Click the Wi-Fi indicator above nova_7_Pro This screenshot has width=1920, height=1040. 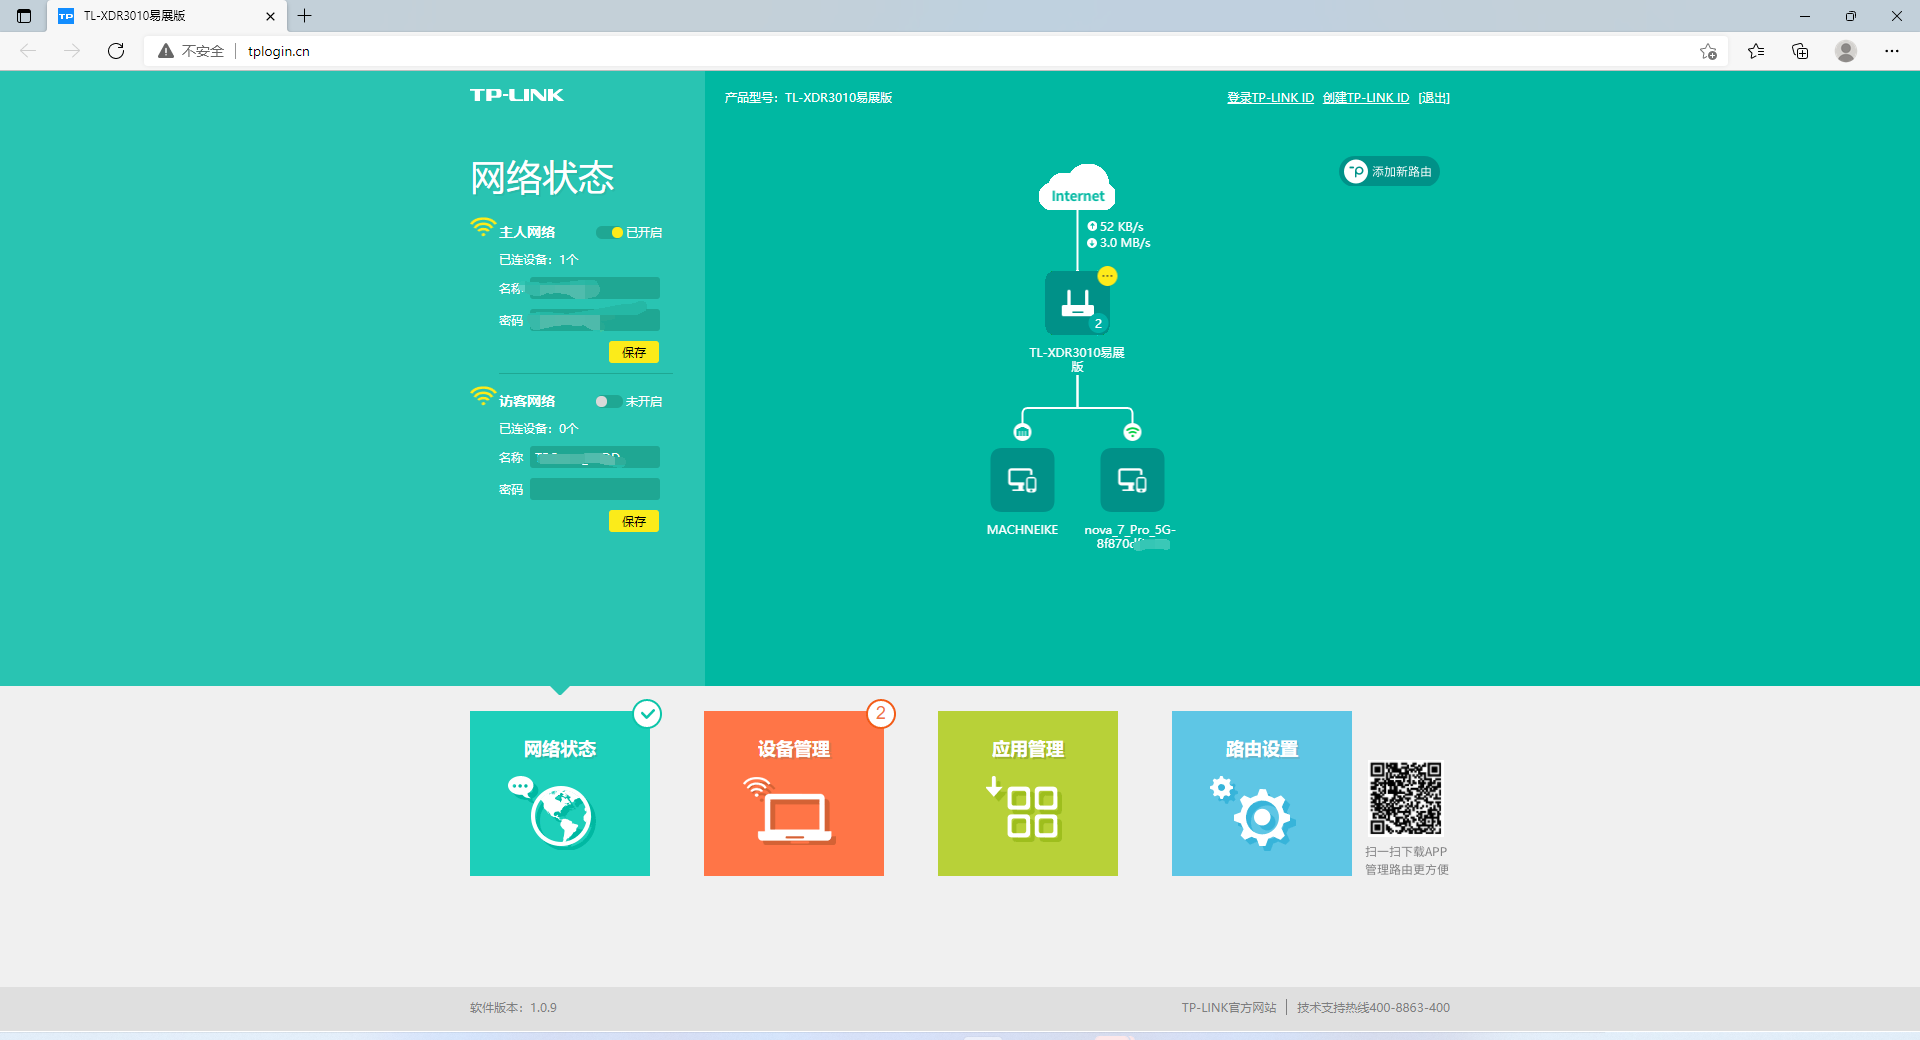1132,432
